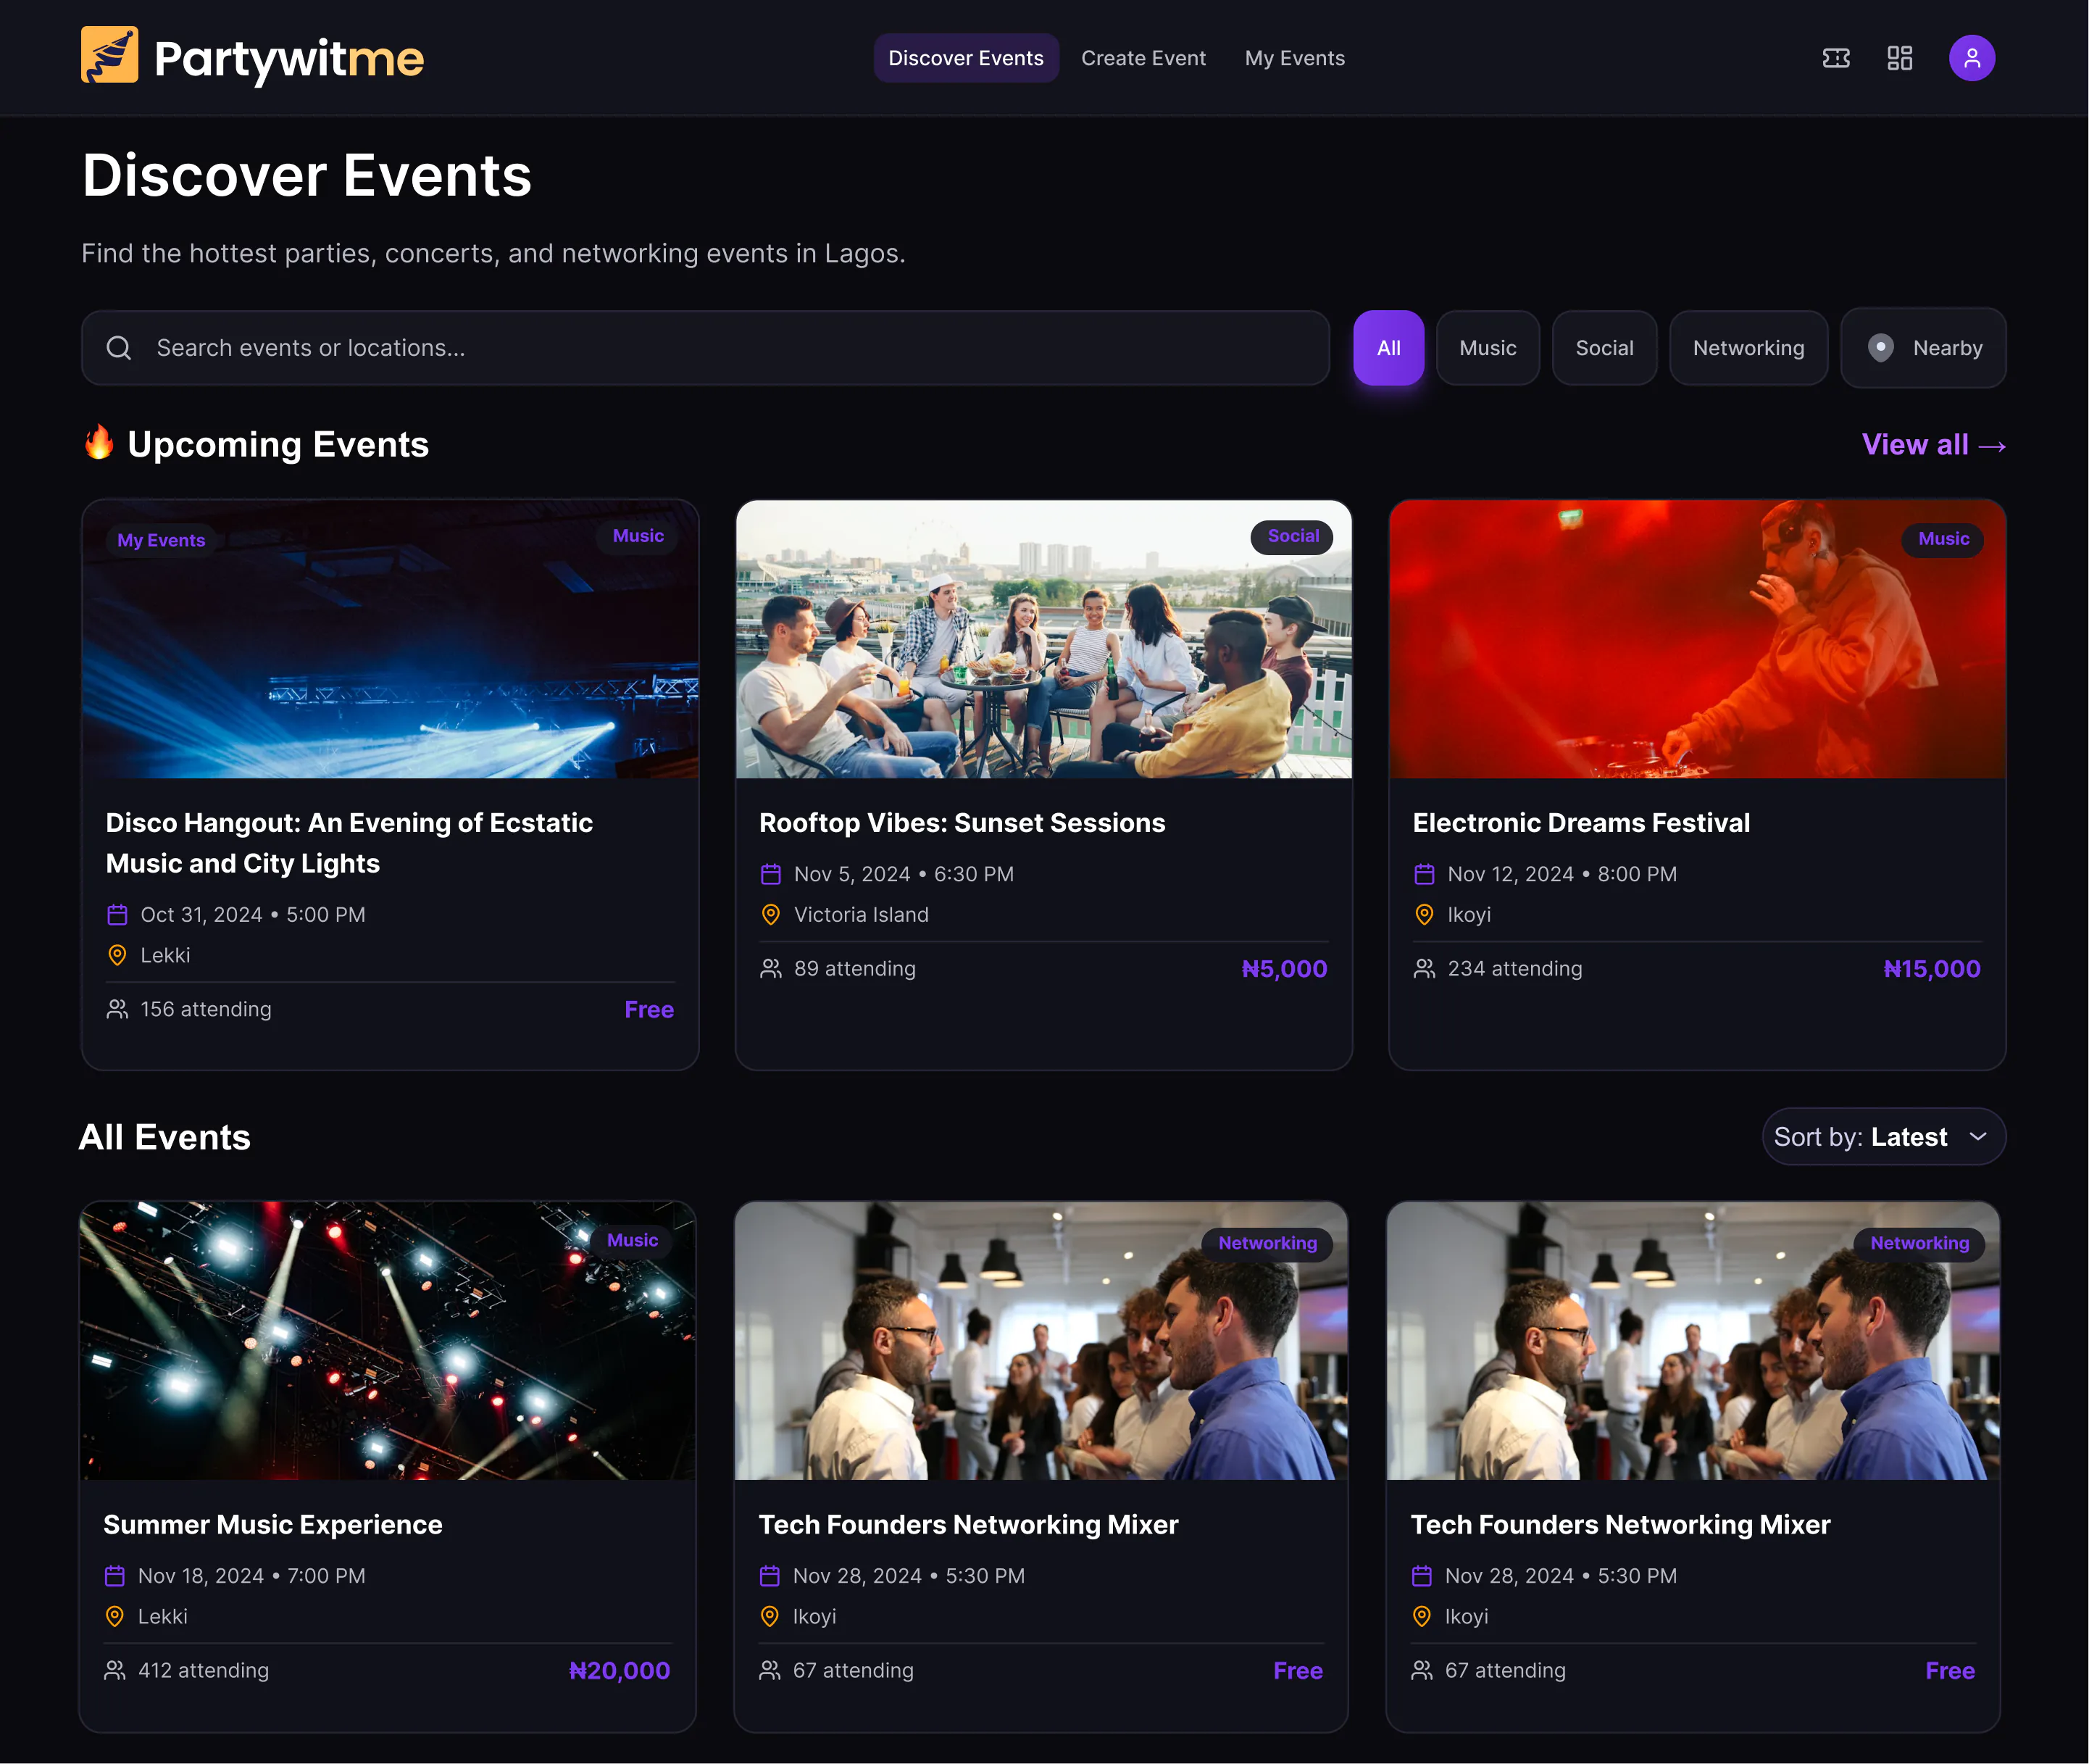The height and width of the screenshot is (1764, 2089).
Task: Click the purple profile avatar
Action: [1971, 58]
